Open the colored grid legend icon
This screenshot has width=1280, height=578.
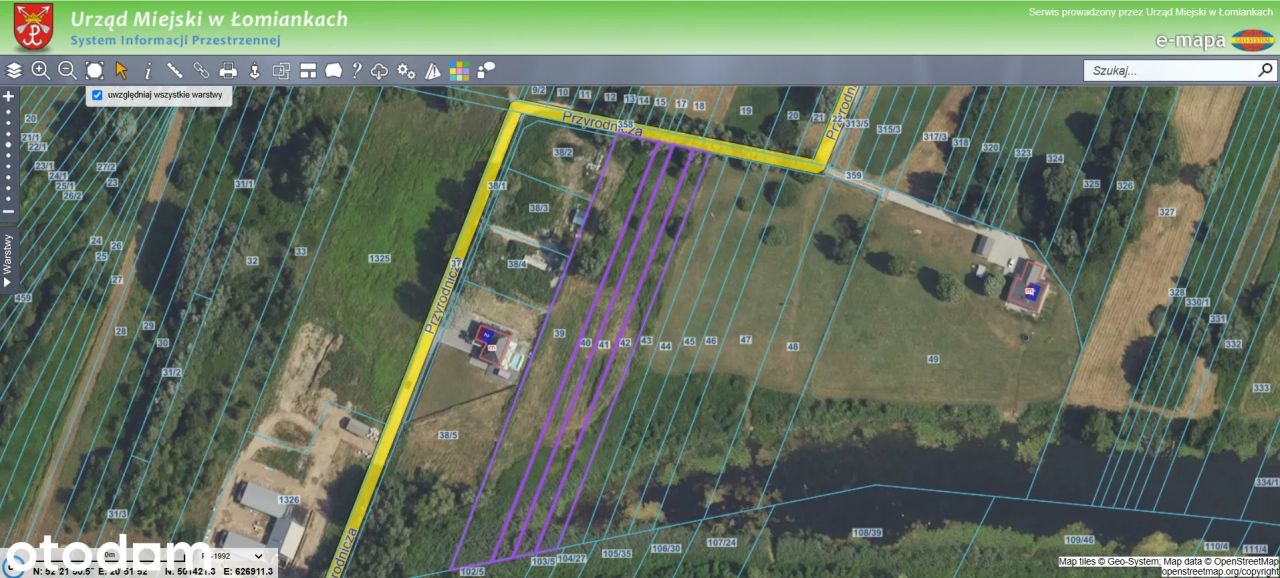point(459,70)
